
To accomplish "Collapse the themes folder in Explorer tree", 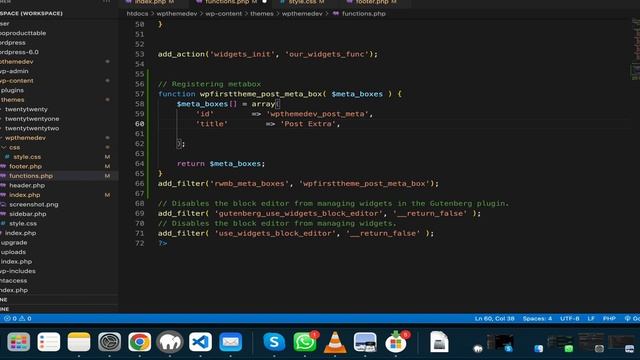I will [12, 100].
